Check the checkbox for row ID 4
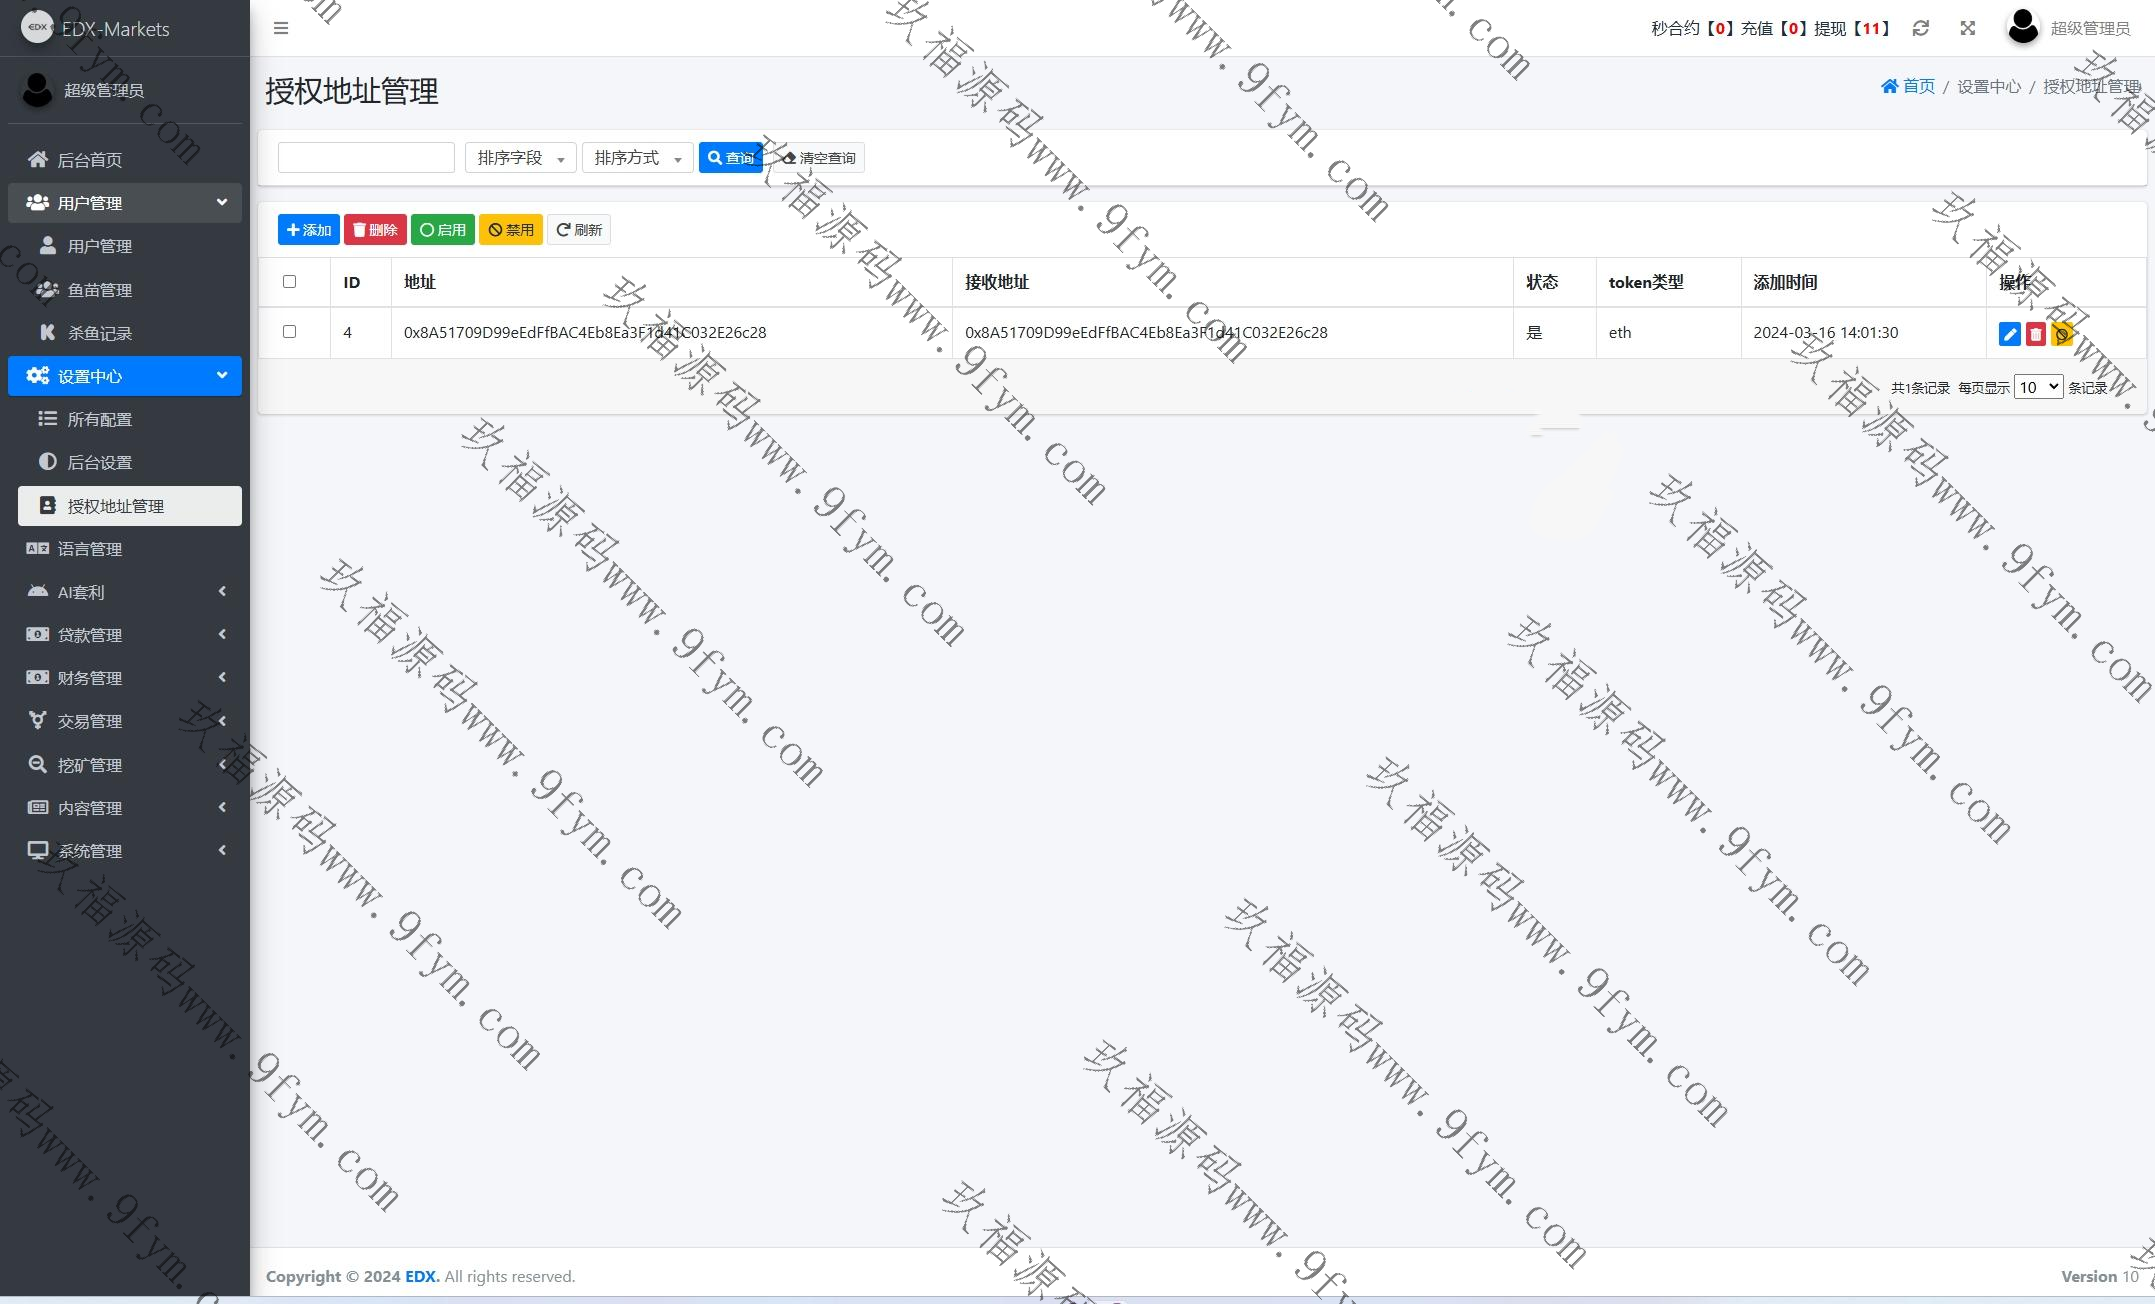Image resolution: width=2155 pixels, height=1304 pixels. point(290,331)
